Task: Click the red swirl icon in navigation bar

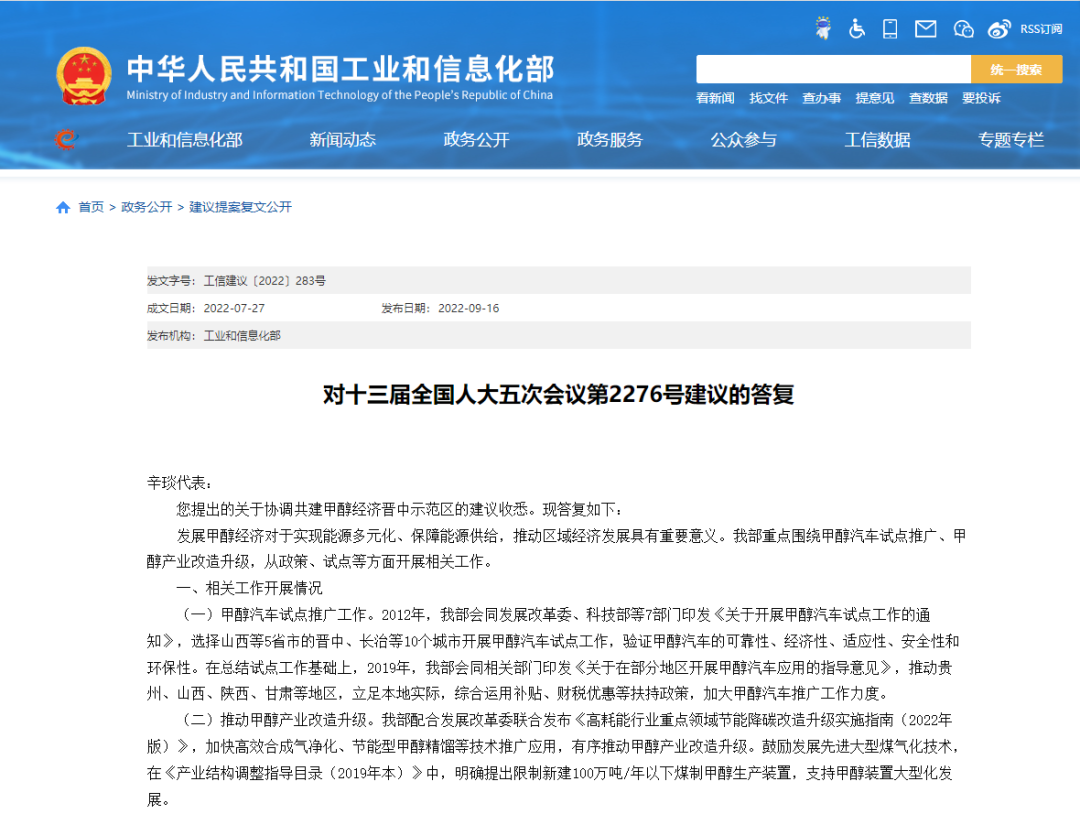Action: 65,140
